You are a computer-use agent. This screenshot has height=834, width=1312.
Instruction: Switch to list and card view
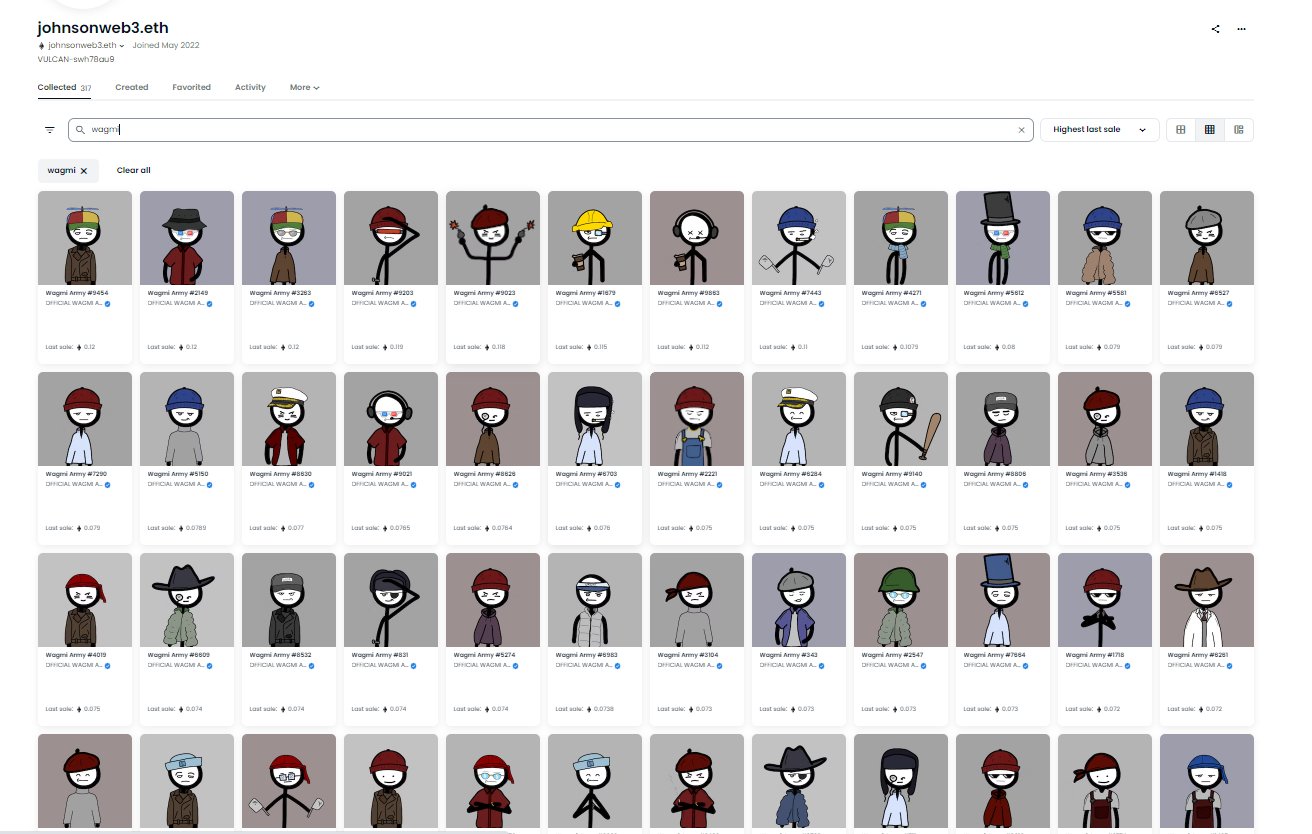[1239, 130]
